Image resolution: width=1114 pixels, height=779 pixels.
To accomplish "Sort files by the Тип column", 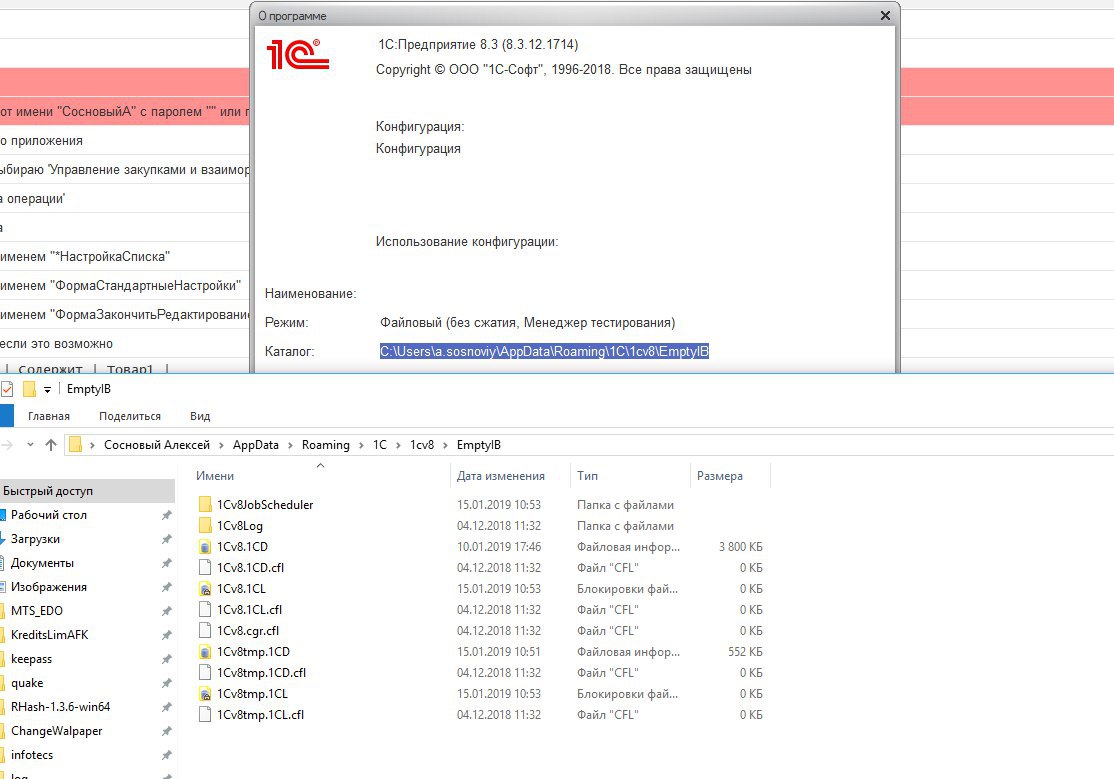I will [x=630, y=476].
